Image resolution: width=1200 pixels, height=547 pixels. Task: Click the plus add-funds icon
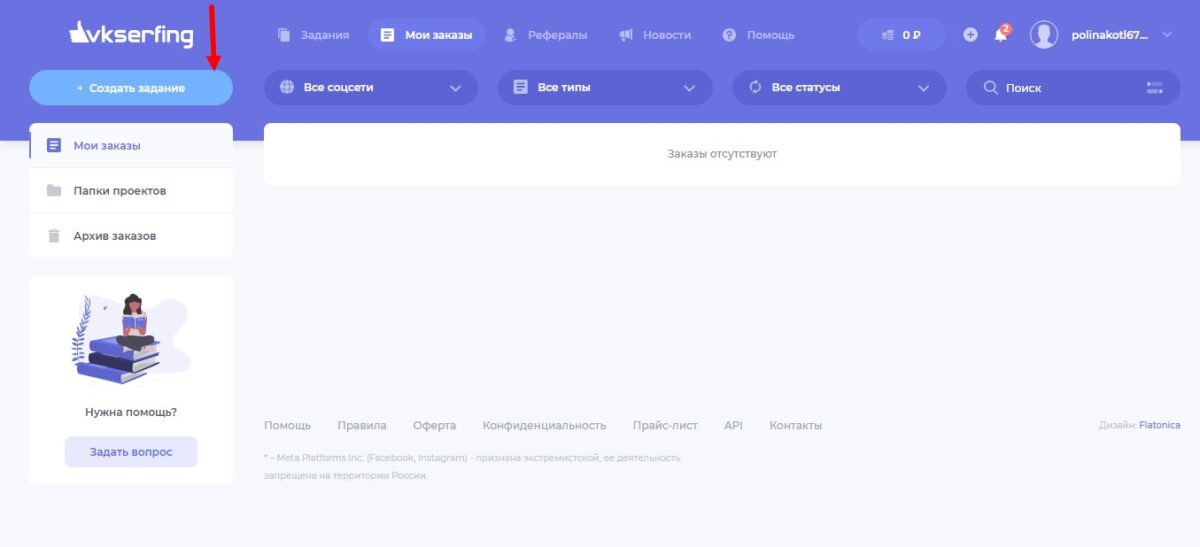click(x=970, y=35)
